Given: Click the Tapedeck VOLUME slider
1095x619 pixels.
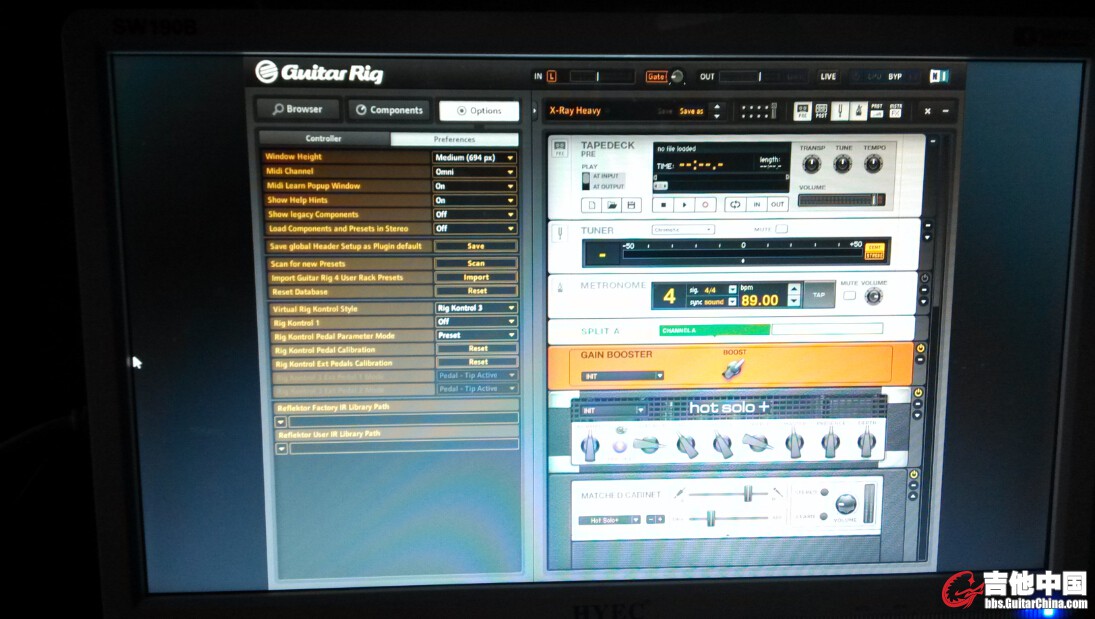Looking at the screenshot, I should (x=842, y=200).
